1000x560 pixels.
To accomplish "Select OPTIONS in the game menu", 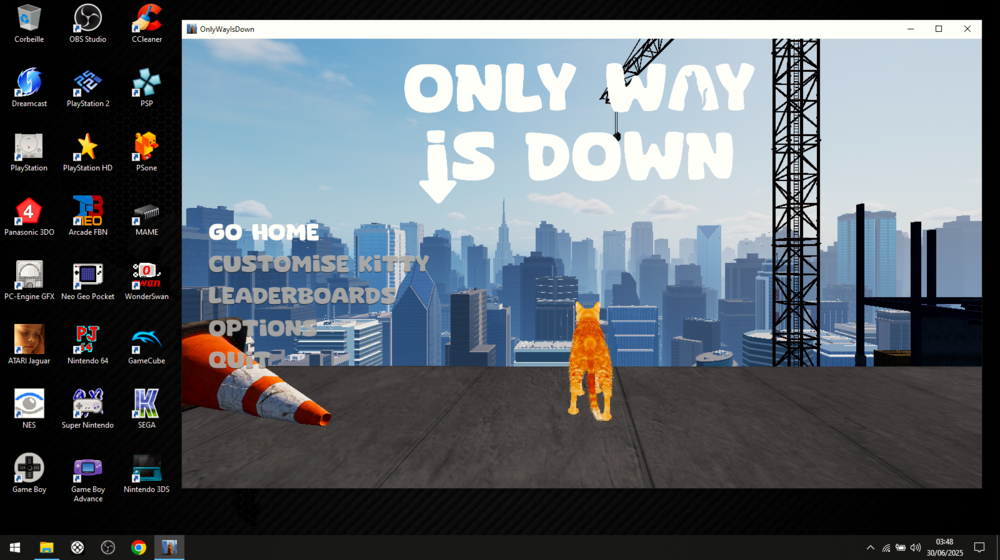I will [262, 328].
